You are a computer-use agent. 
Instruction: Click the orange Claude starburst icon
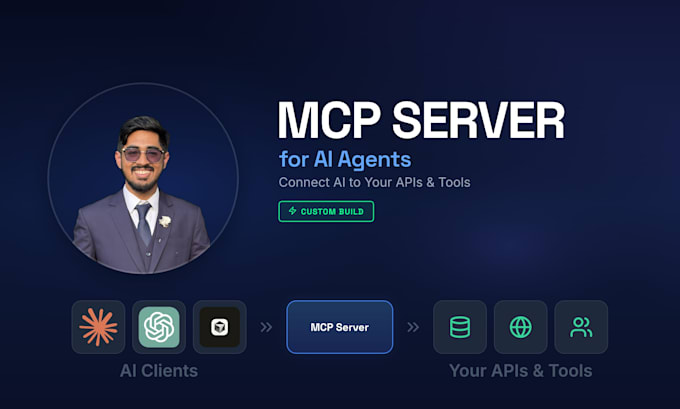[x=98, y=327]
